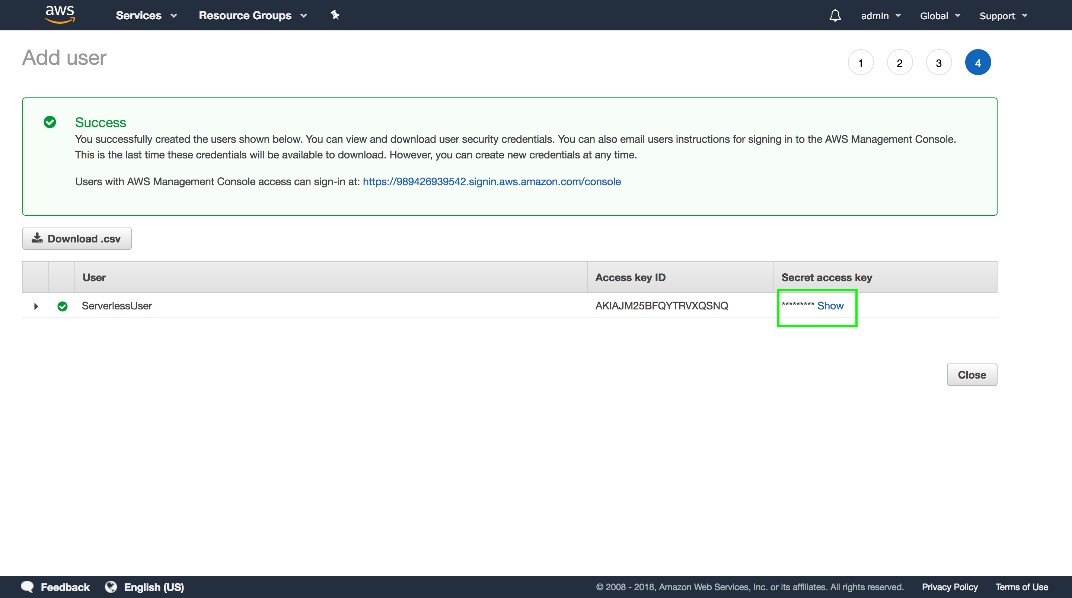
Task: Open the Resource Groups dropdown
Action: (x=253, y=15)
